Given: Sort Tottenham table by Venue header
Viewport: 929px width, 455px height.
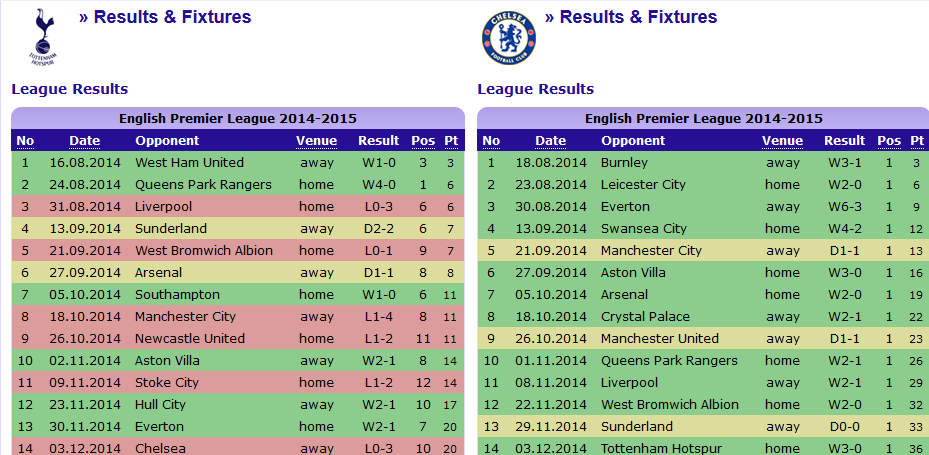Looking at the screenshot, I should 316,141.
